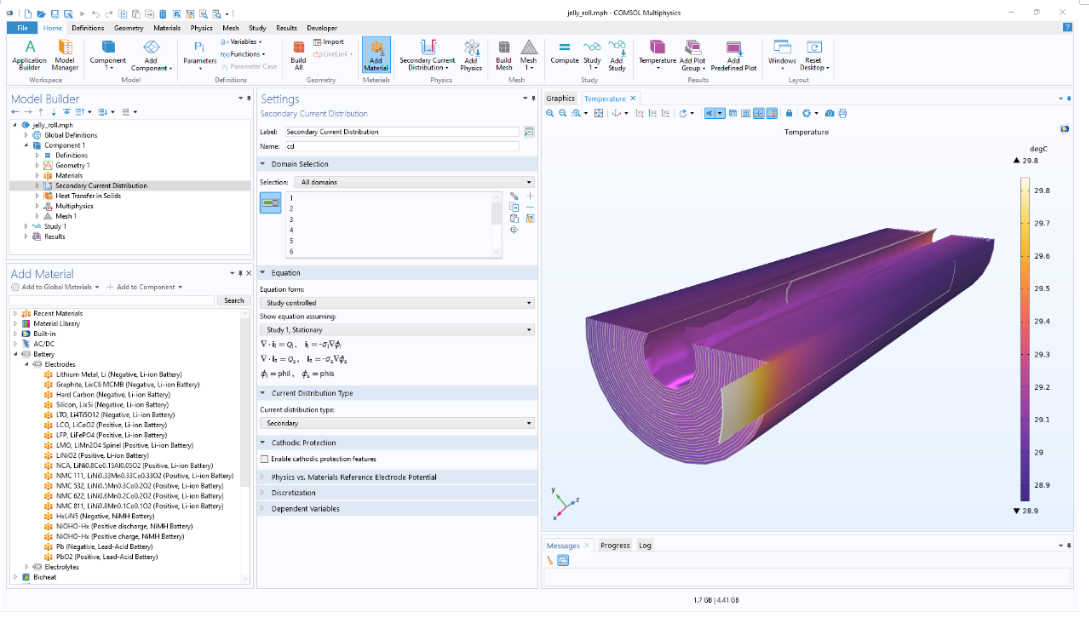Toggle the Add Material ribbon button
The height and width of the screenshot is (619, 1089).
(376, 55)
